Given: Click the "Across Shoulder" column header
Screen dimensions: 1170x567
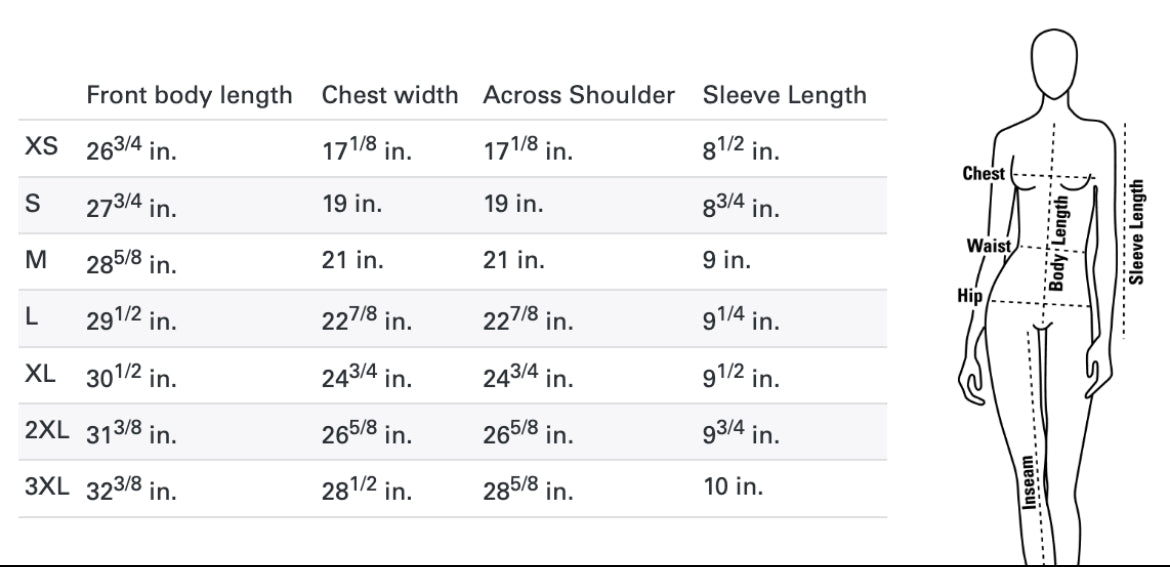Looking at the screenshot, I should pyautogui.click(x=579, y=96).
